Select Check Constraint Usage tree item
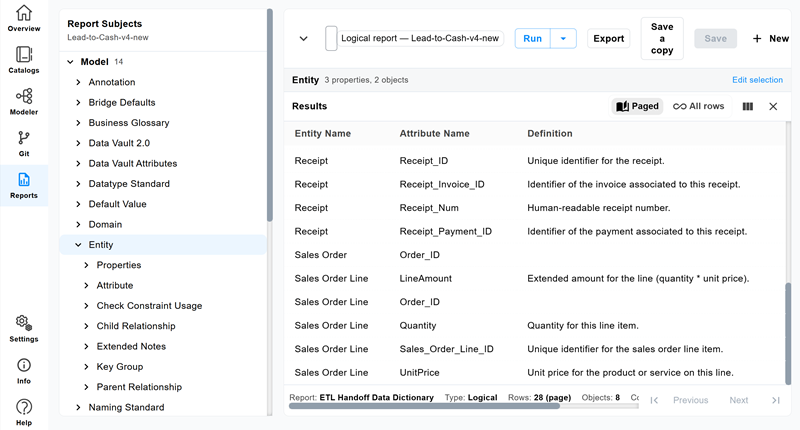 tap(149, 306)
